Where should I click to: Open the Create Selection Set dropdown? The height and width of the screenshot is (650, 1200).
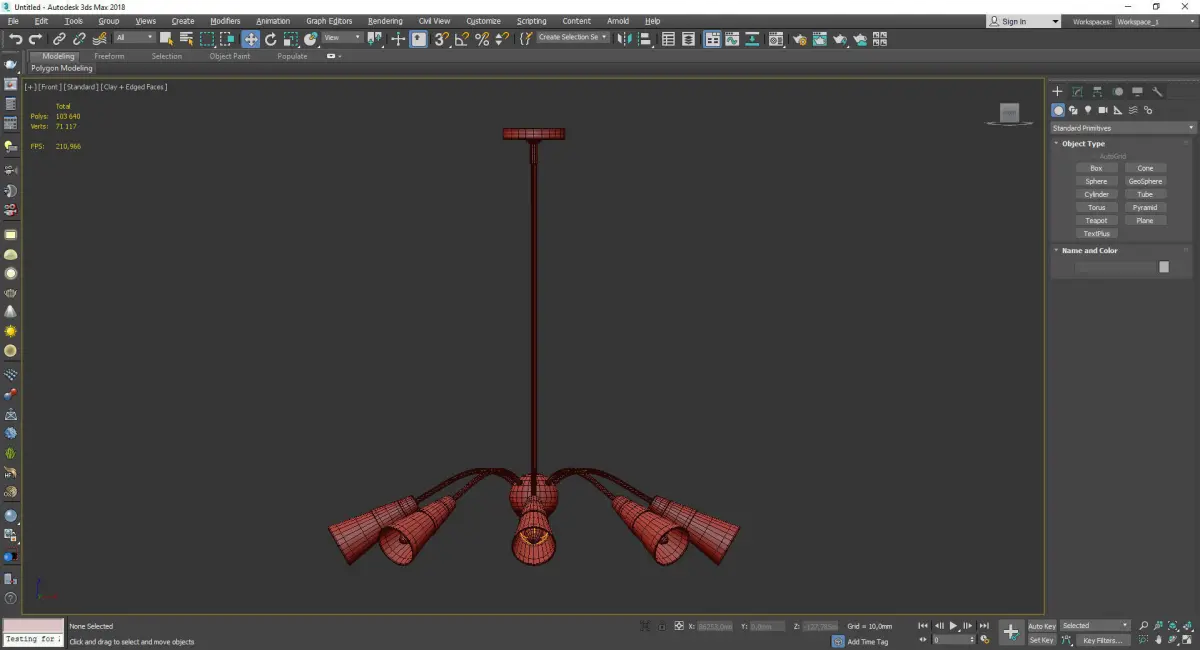click(x=573, y=38)
